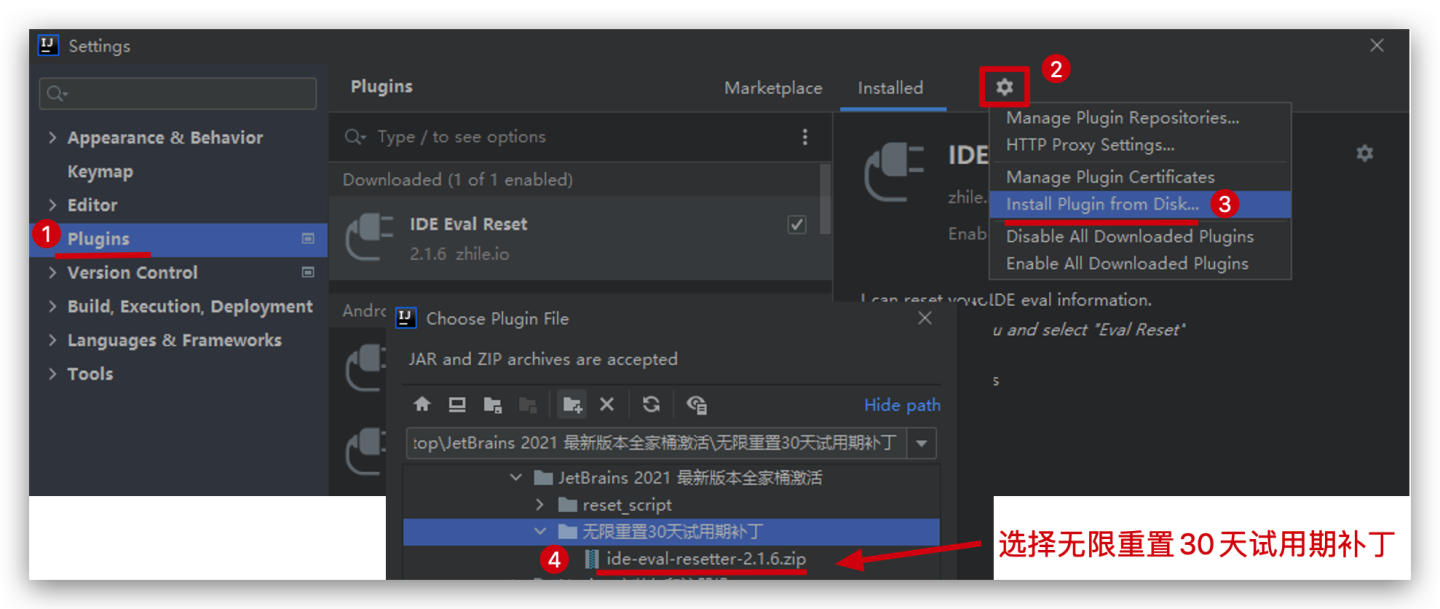The image size is (1440, 609).
Task: Click the IDE Eval Reset plug icon
Action: (369, 238)
